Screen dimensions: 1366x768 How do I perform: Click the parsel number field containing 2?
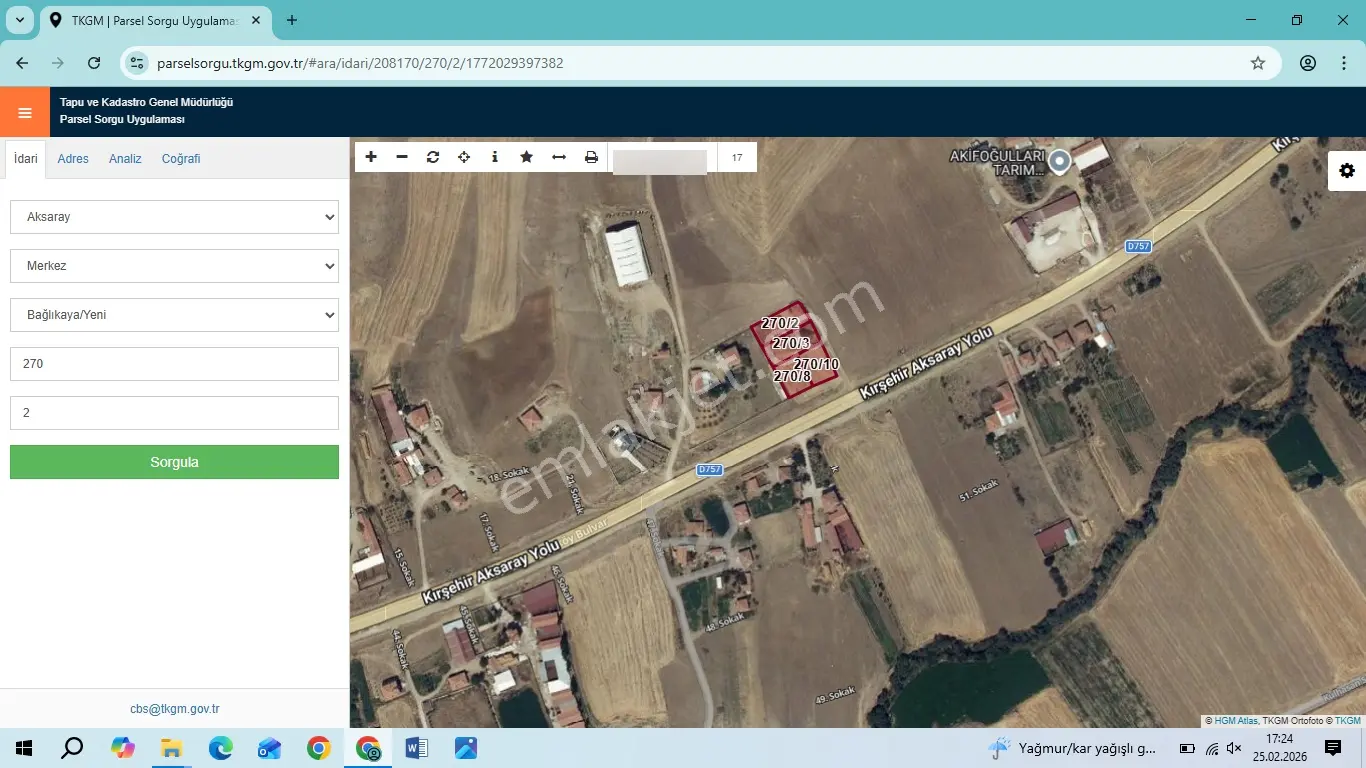[x=174, y=413]
